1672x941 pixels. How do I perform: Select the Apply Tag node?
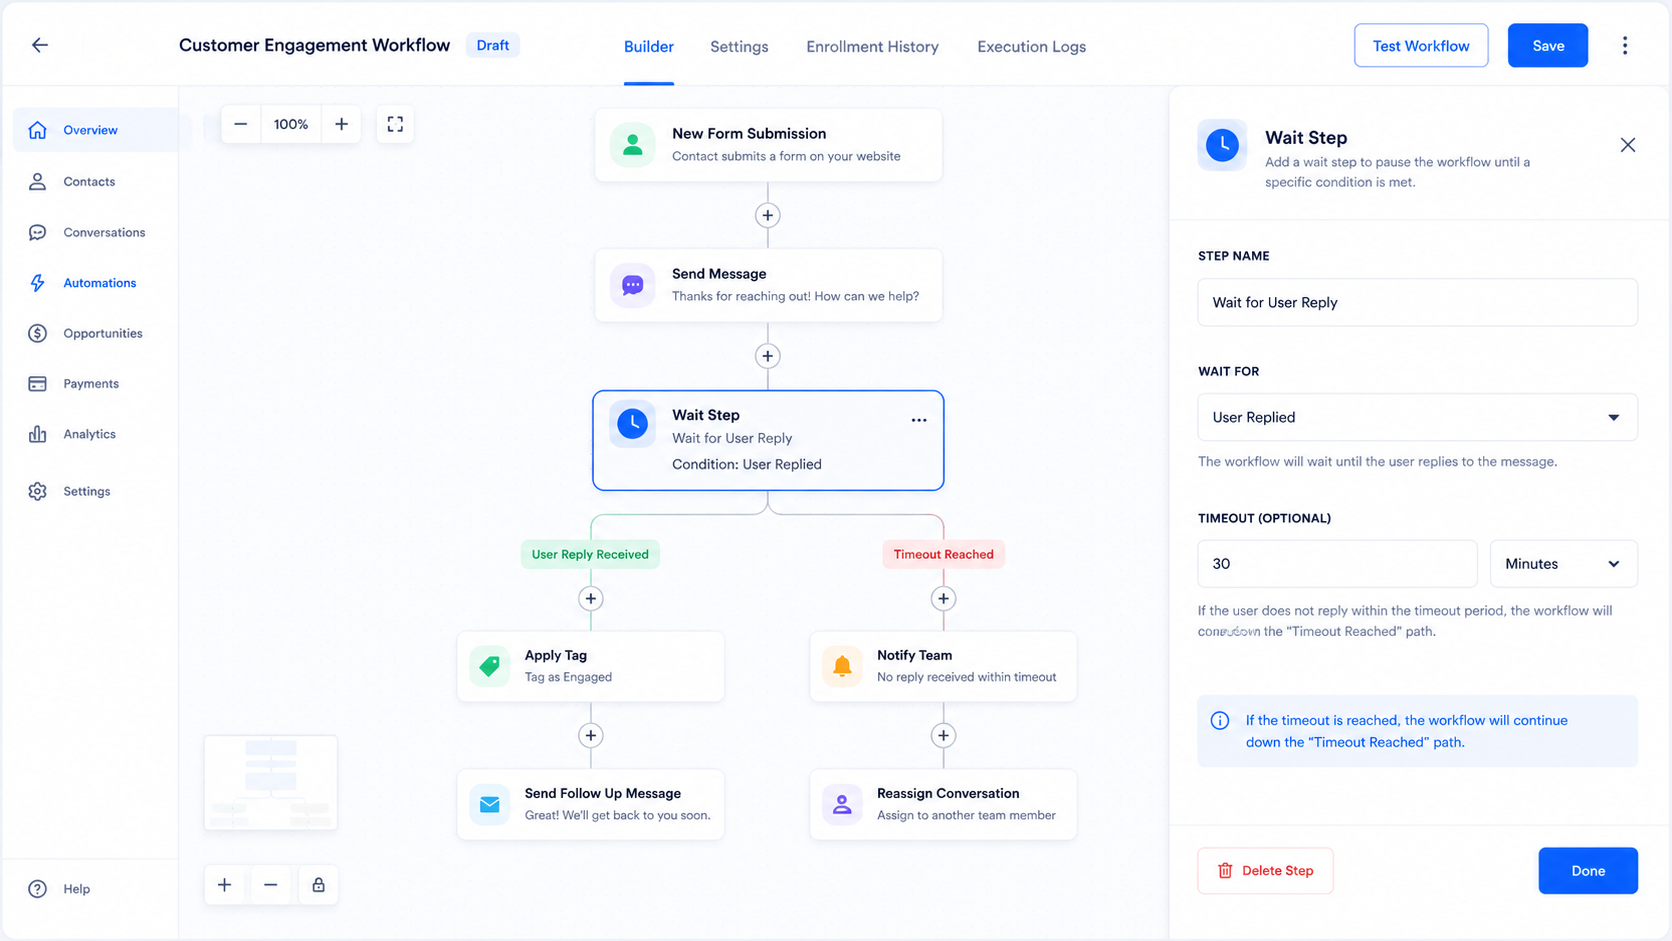(x=591, y=666)
